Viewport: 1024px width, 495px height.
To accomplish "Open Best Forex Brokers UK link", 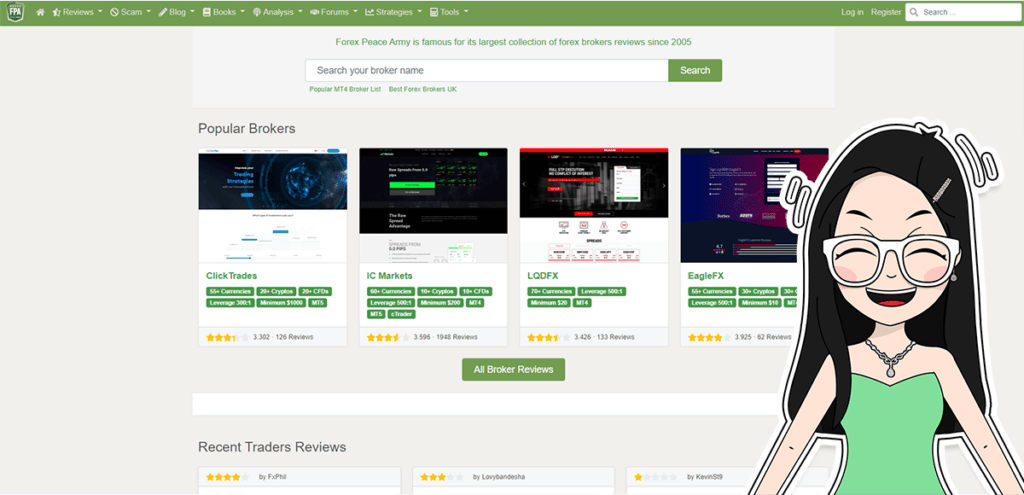I will (423, 89).
